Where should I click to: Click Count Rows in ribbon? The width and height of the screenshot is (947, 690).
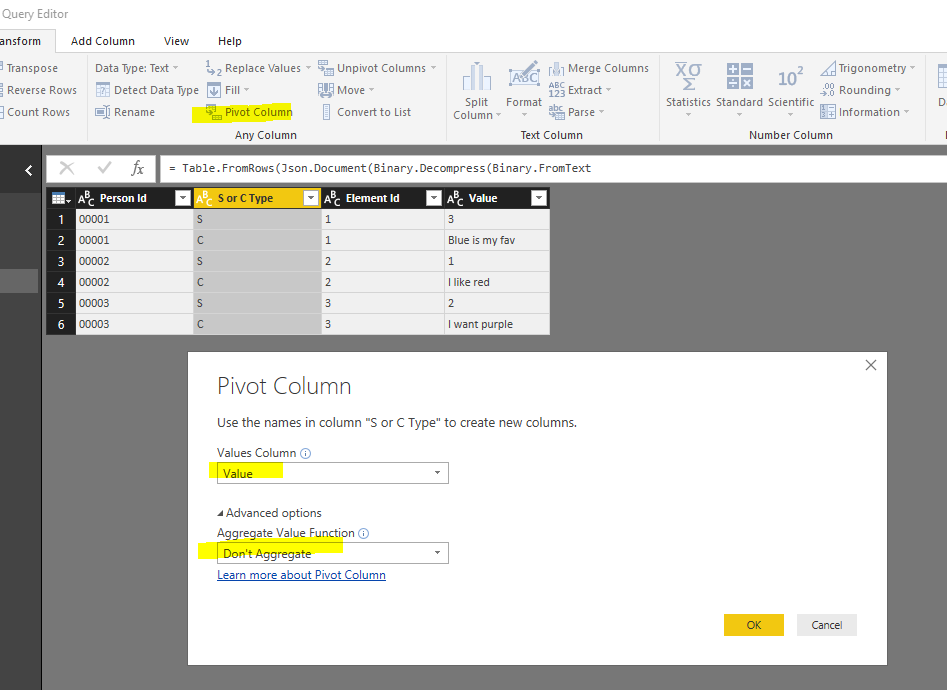(37, 112)
